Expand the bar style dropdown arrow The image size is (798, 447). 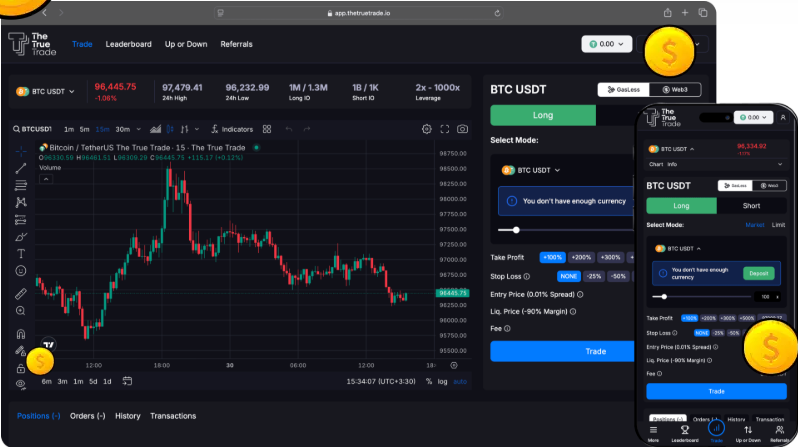pyautogui.click(x=197, y=129)
